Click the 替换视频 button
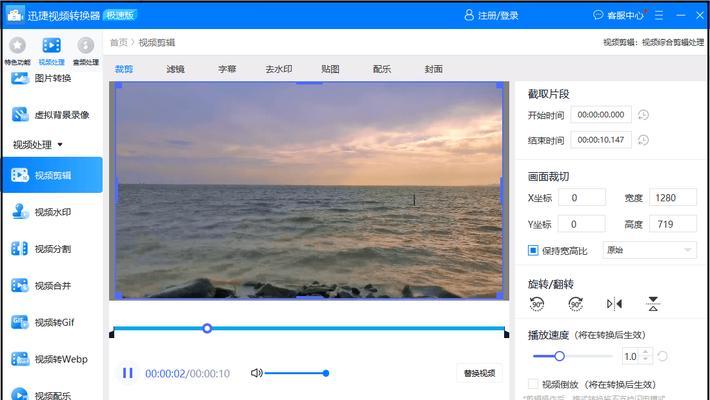The height and width of the screenshot is (400, 710). [x=480, y=373]
